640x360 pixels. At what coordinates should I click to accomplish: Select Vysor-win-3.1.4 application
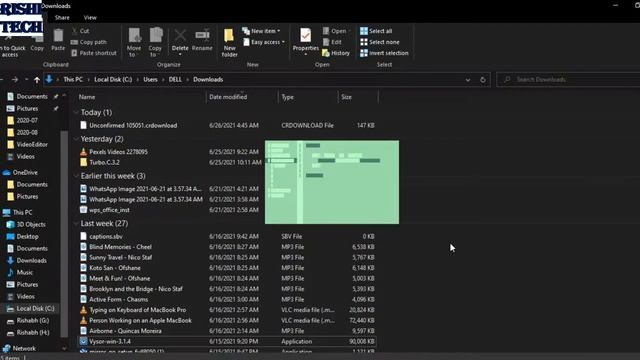[x=227, y=341]
